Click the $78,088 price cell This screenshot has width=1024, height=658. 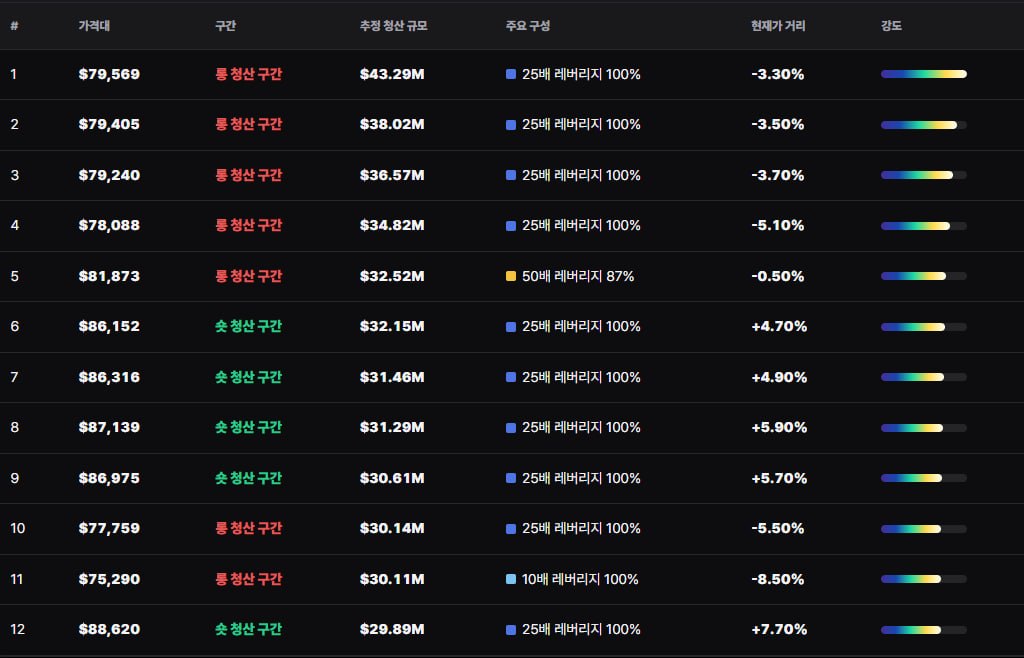click(109, 225)
